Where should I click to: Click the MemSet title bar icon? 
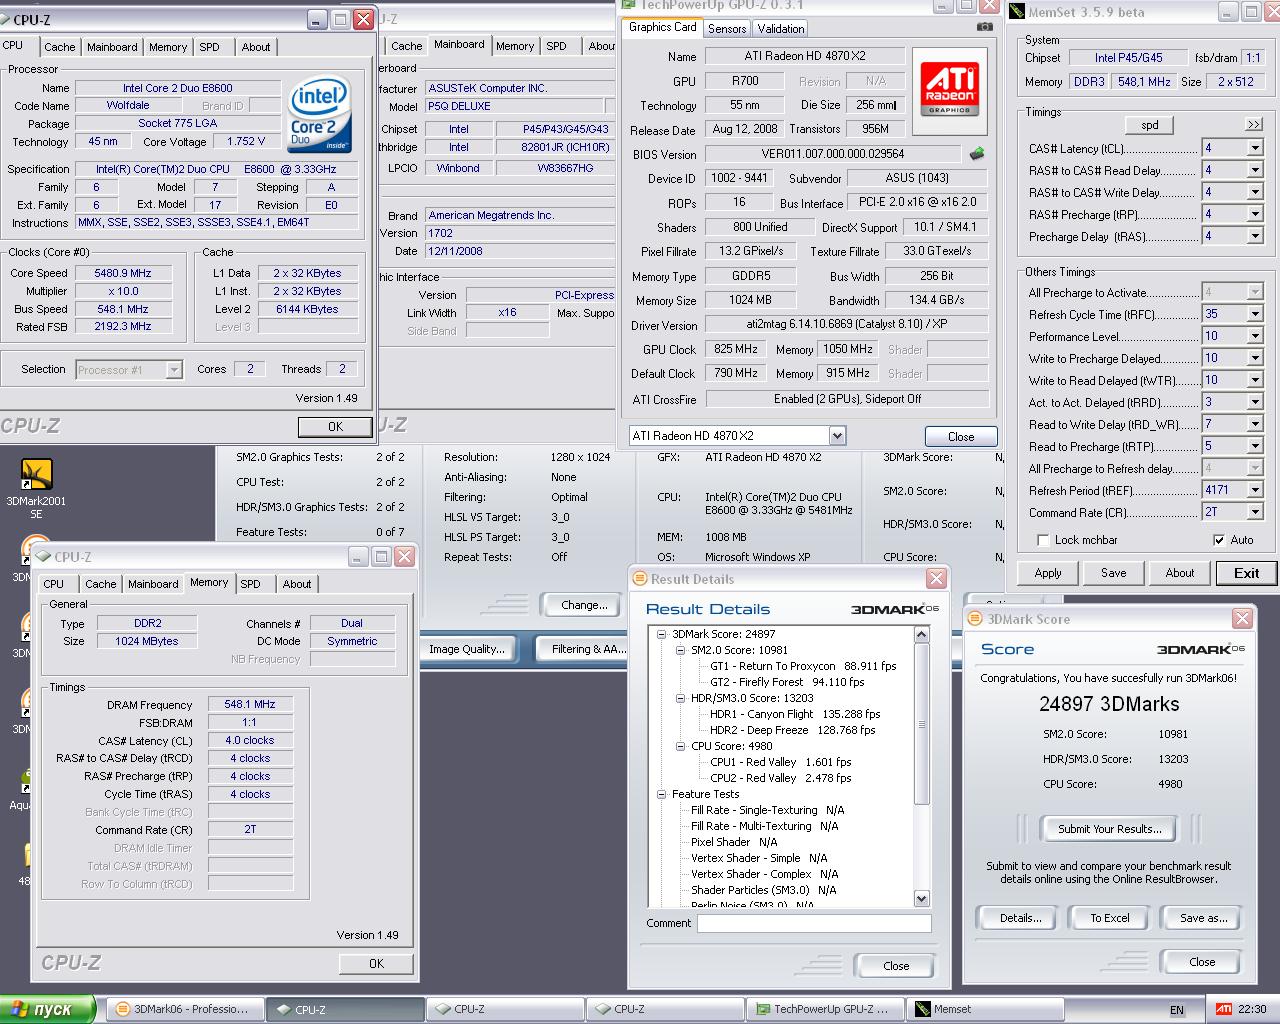pos(1018,12)
